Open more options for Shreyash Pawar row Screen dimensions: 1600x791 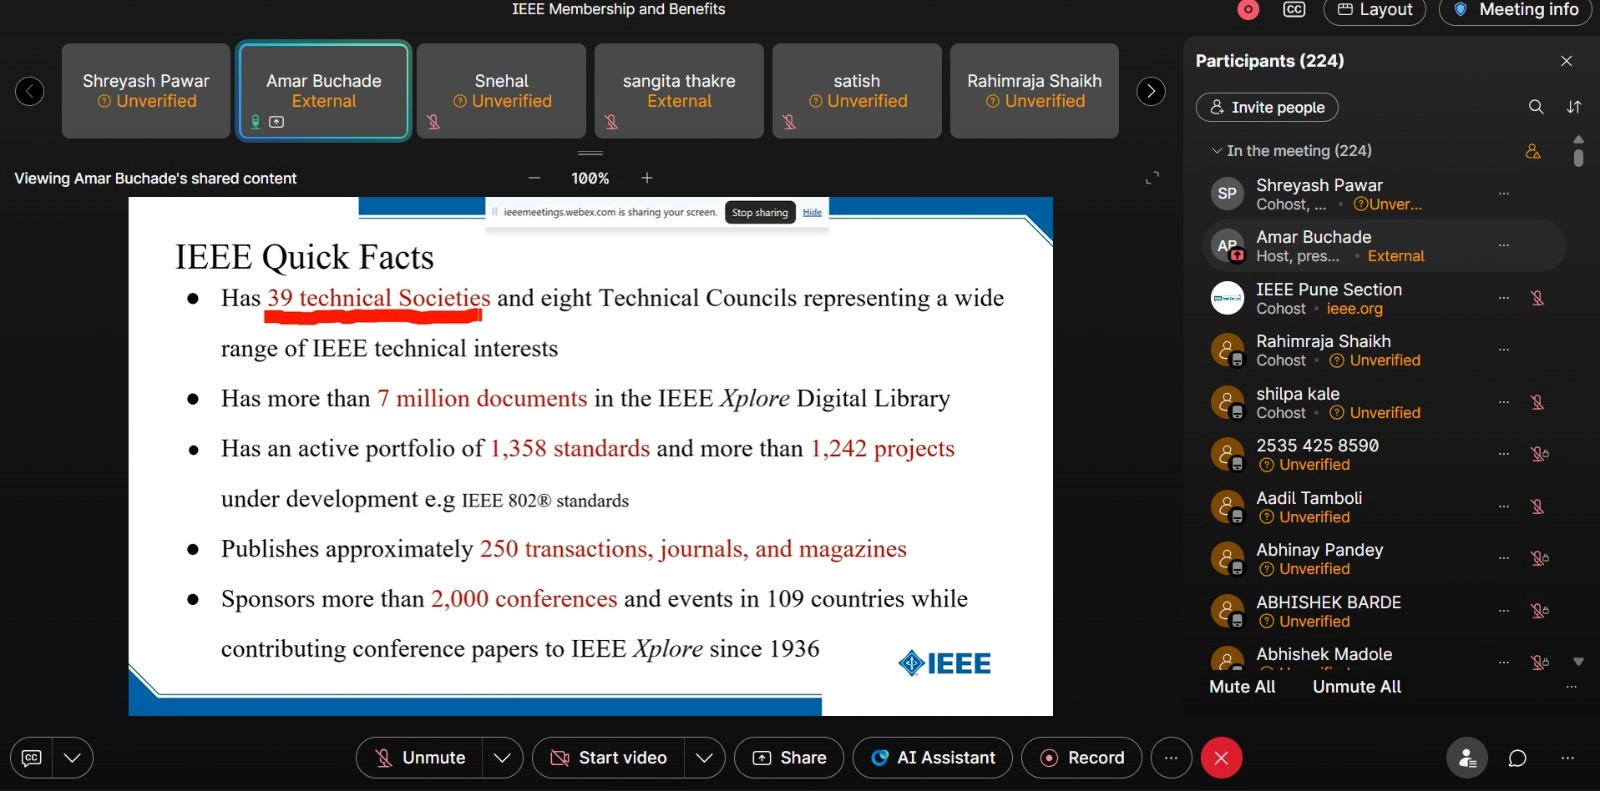click(x=1504, y=193)
